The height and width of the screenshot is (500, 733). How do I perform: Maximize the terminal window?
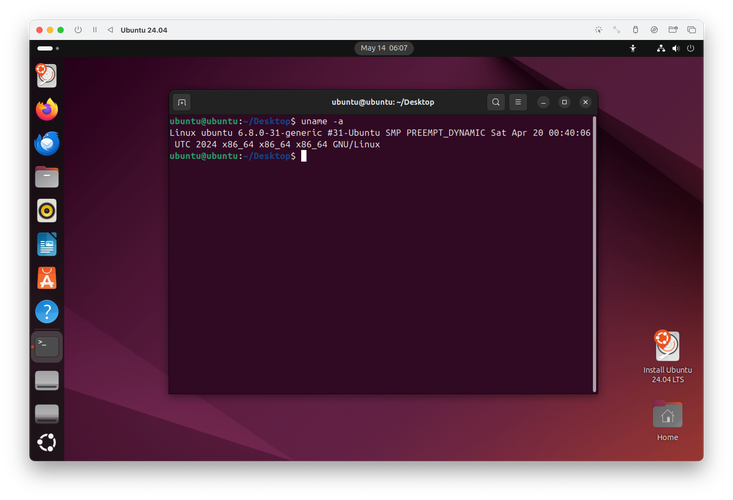pyautogui.click(x=564, y=102)
